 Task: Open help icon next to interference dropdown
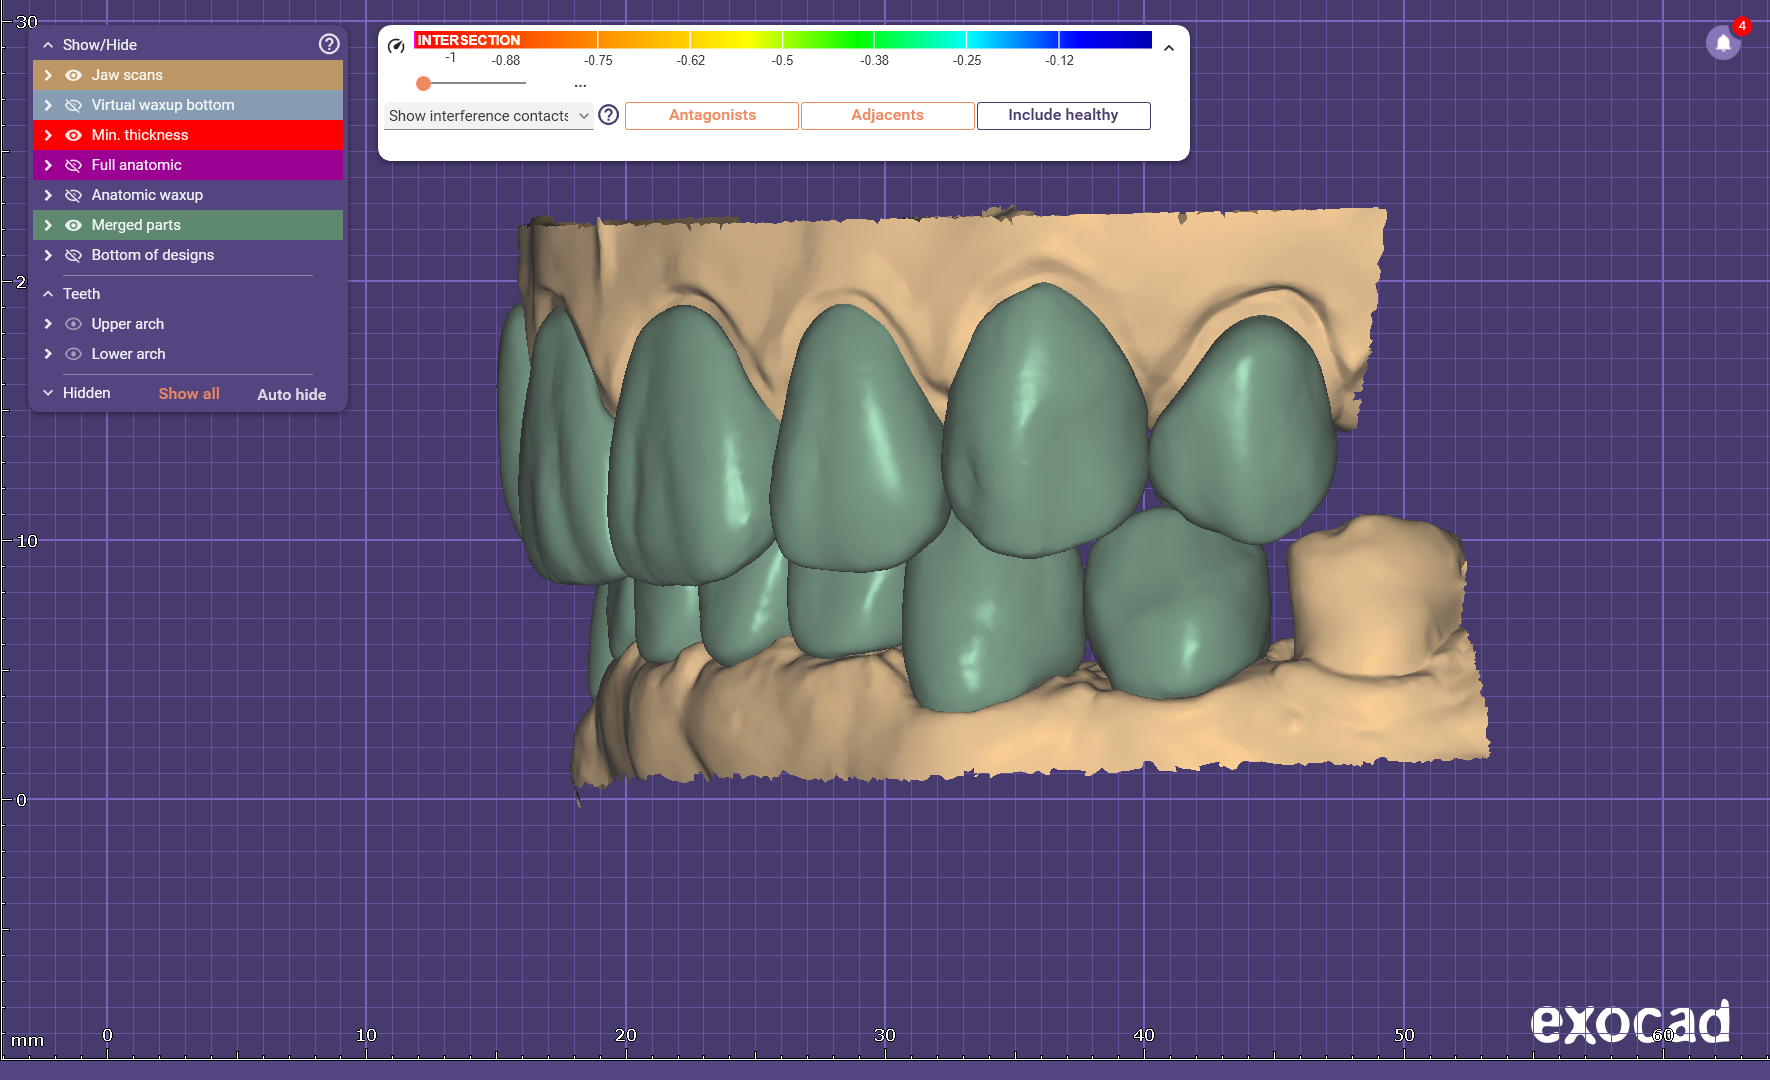[608, 115]
